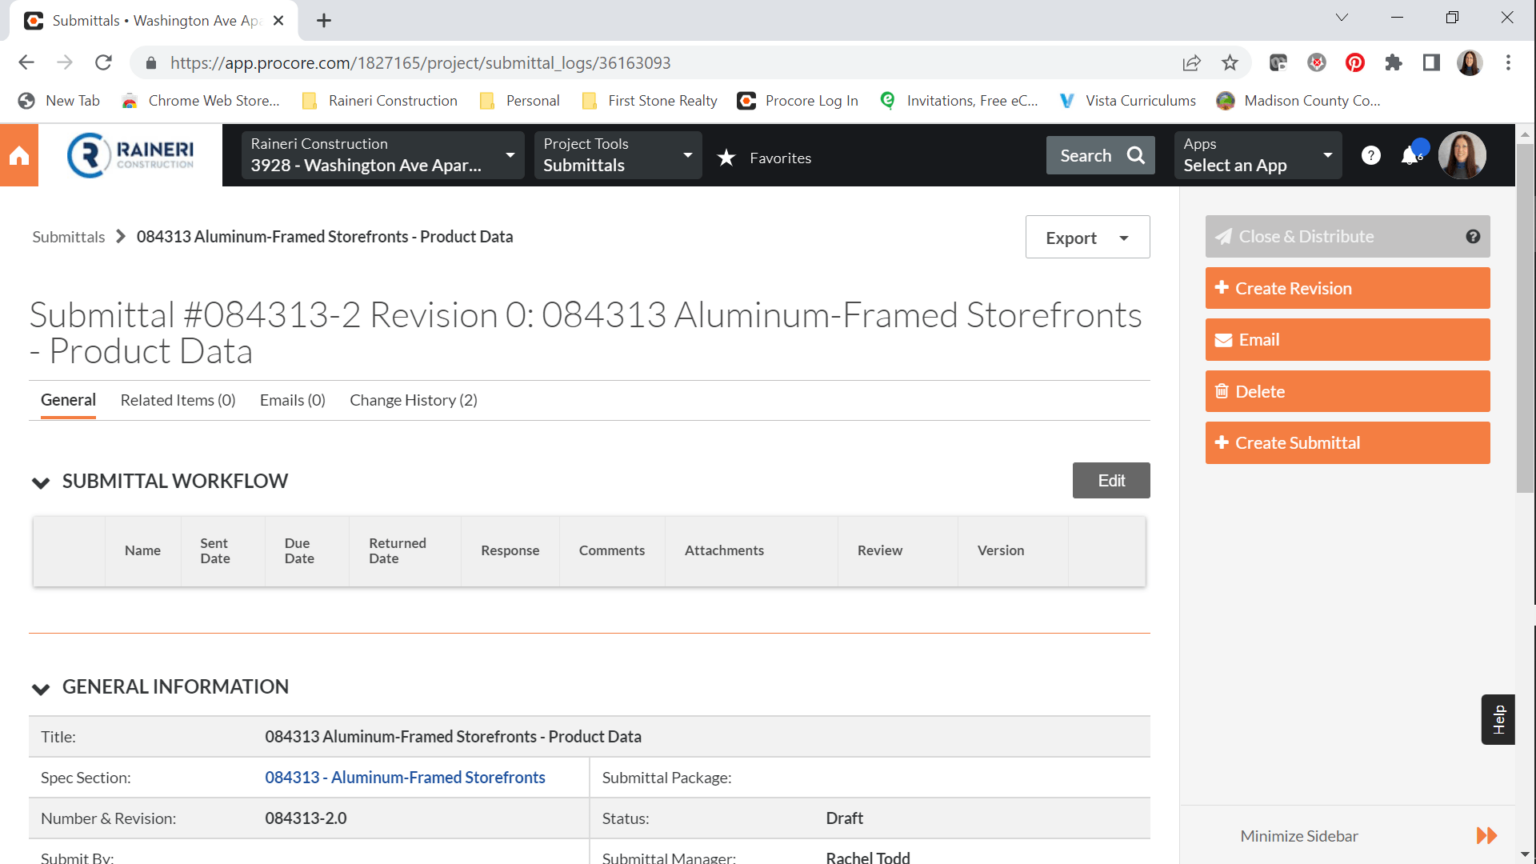
Task: Click the Close & Distribute help icon
Action: point(1473,237)
